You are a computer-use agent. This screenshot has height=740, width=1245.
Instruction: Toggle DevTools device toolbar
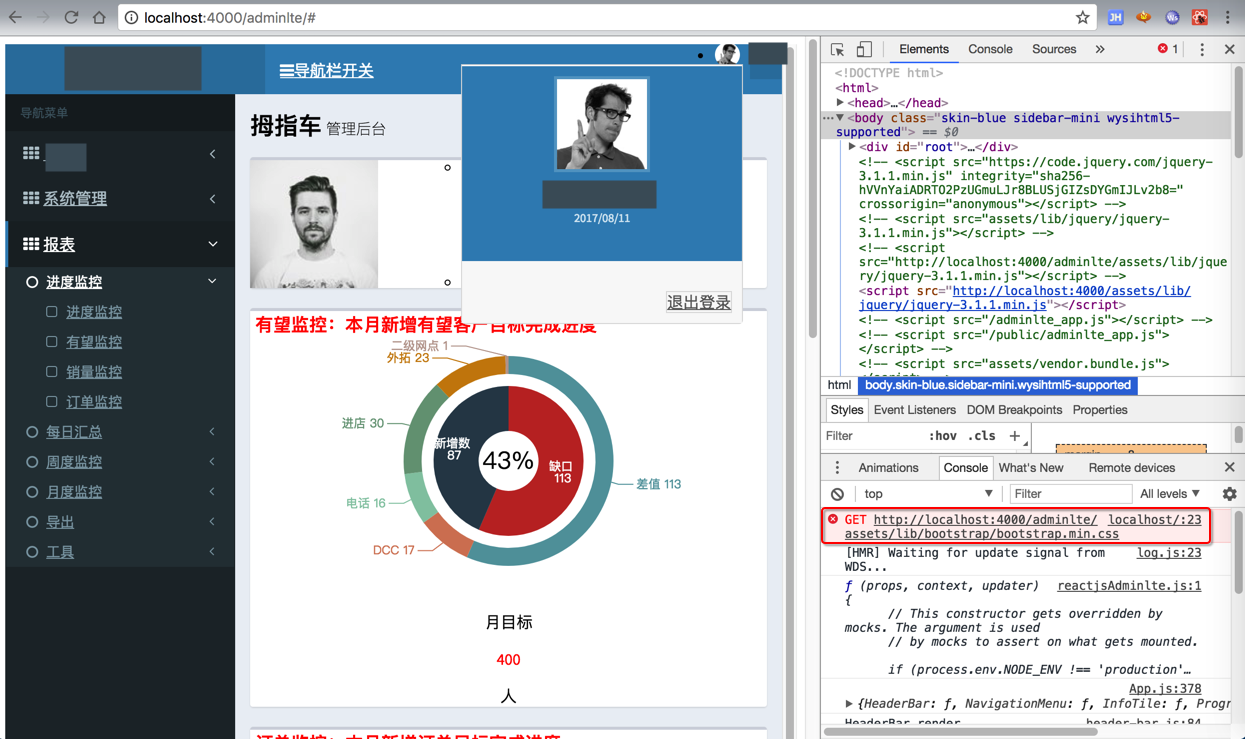(864, 49)
